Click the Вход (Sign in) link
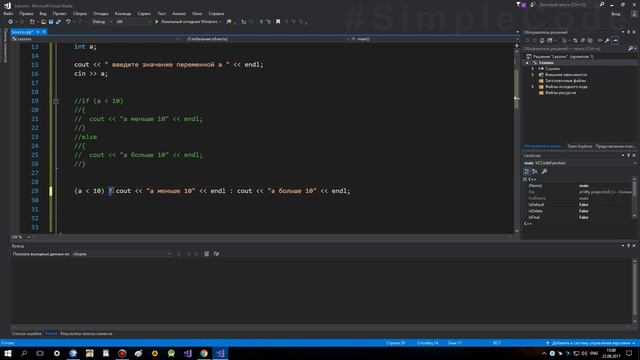This screenshot has height=360, width=640. [616, 14]
